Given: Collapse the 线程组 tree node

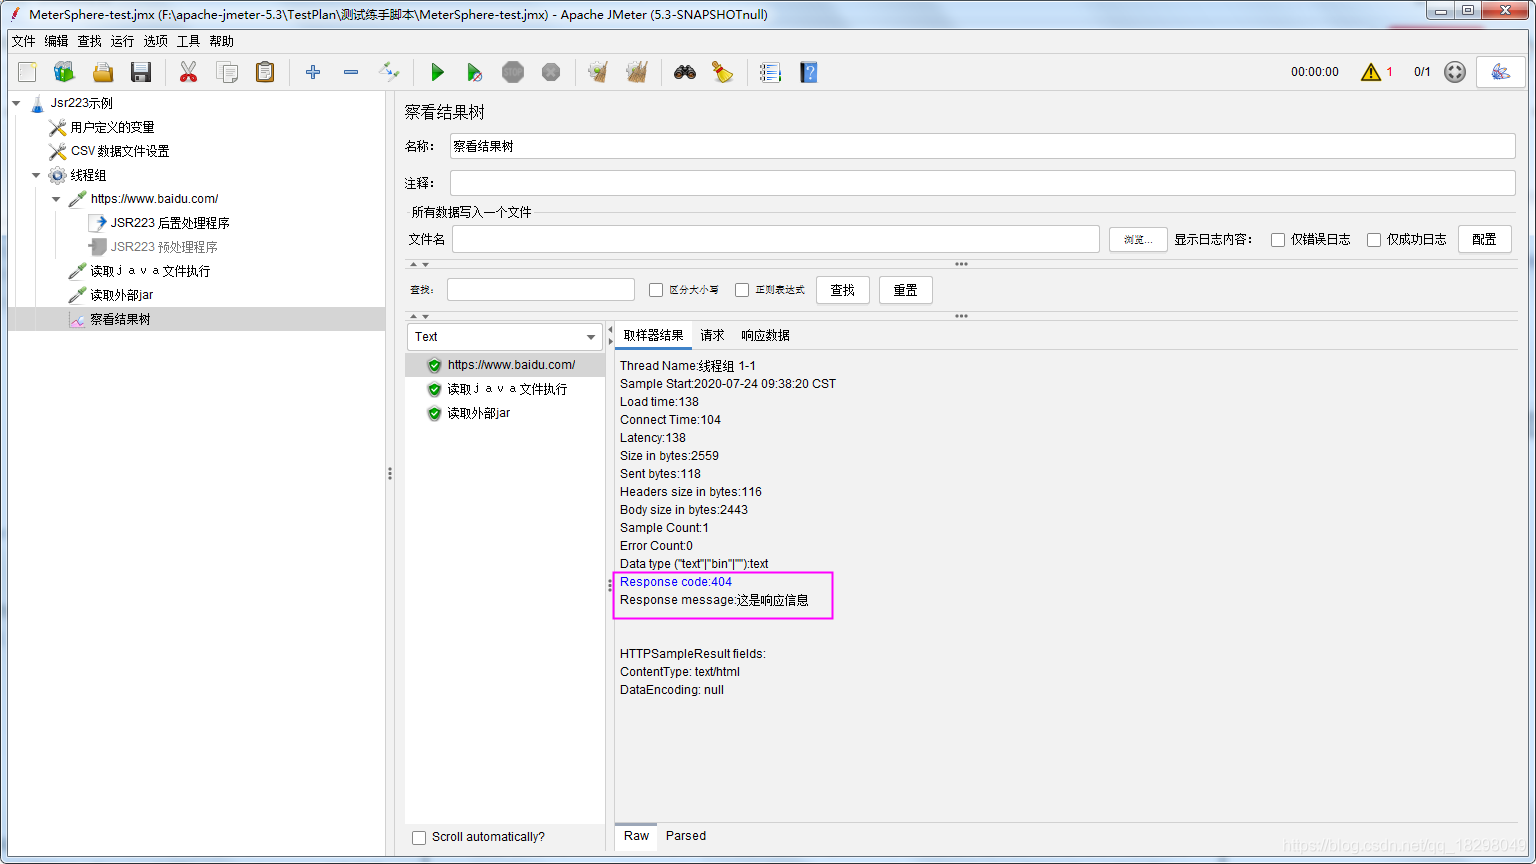Looking at the screenshot, I should (36, 175).
